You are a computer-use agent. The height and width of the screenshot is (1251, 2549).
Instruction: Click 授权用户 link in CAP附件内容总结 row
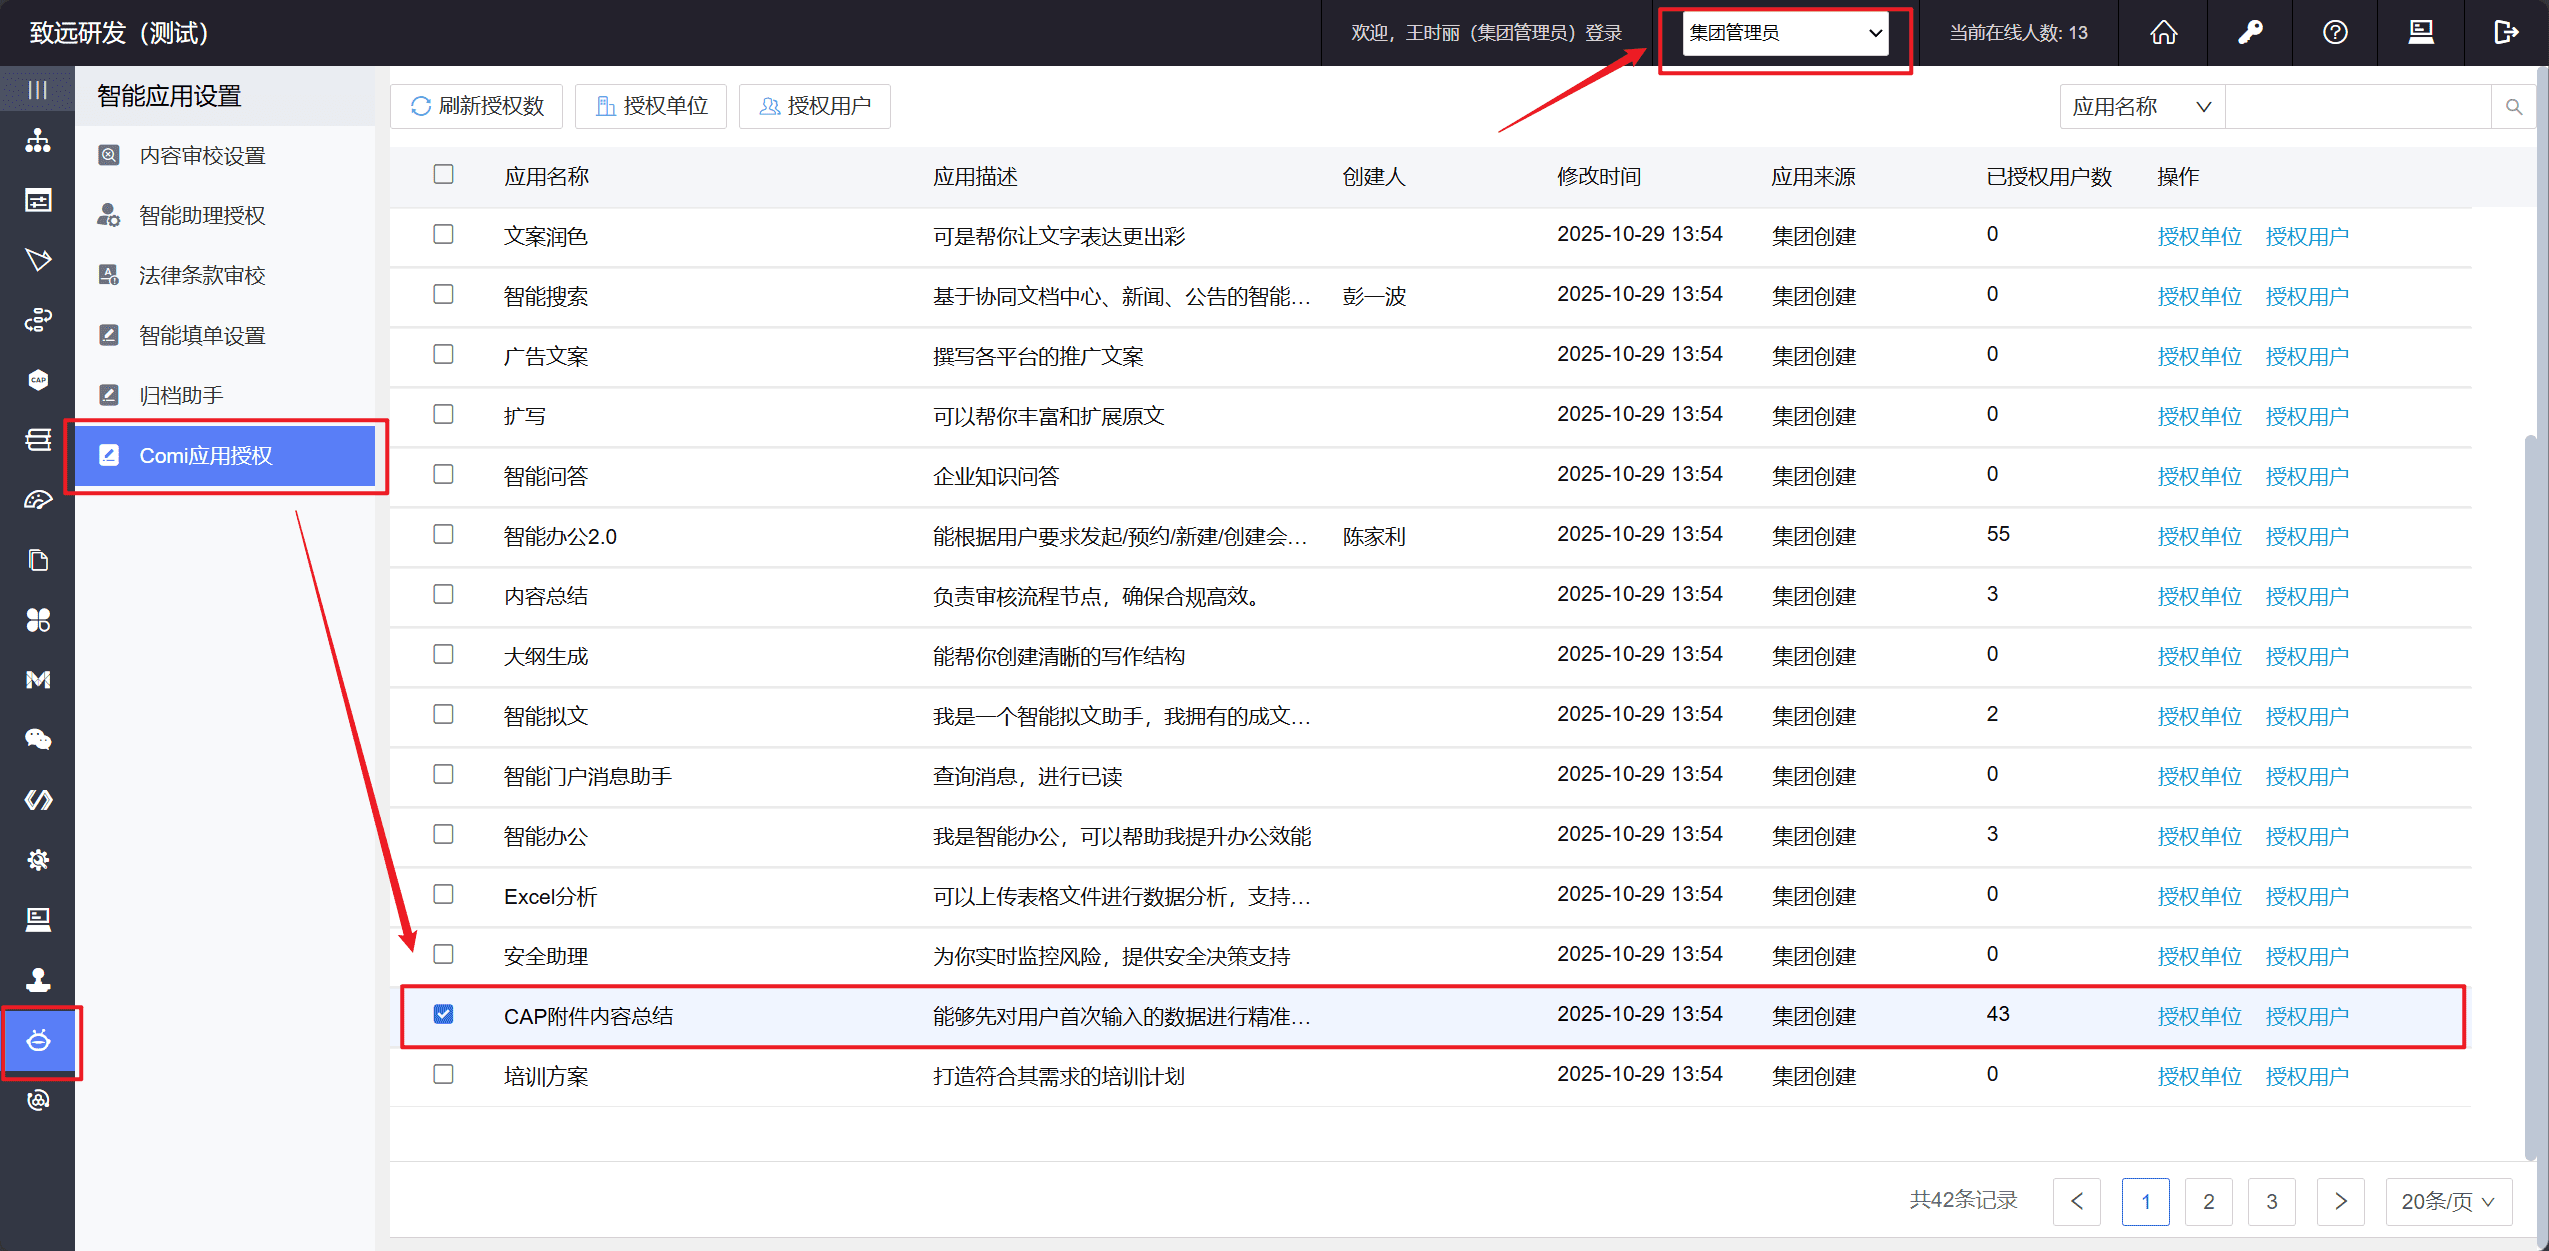[2307, 1017]
